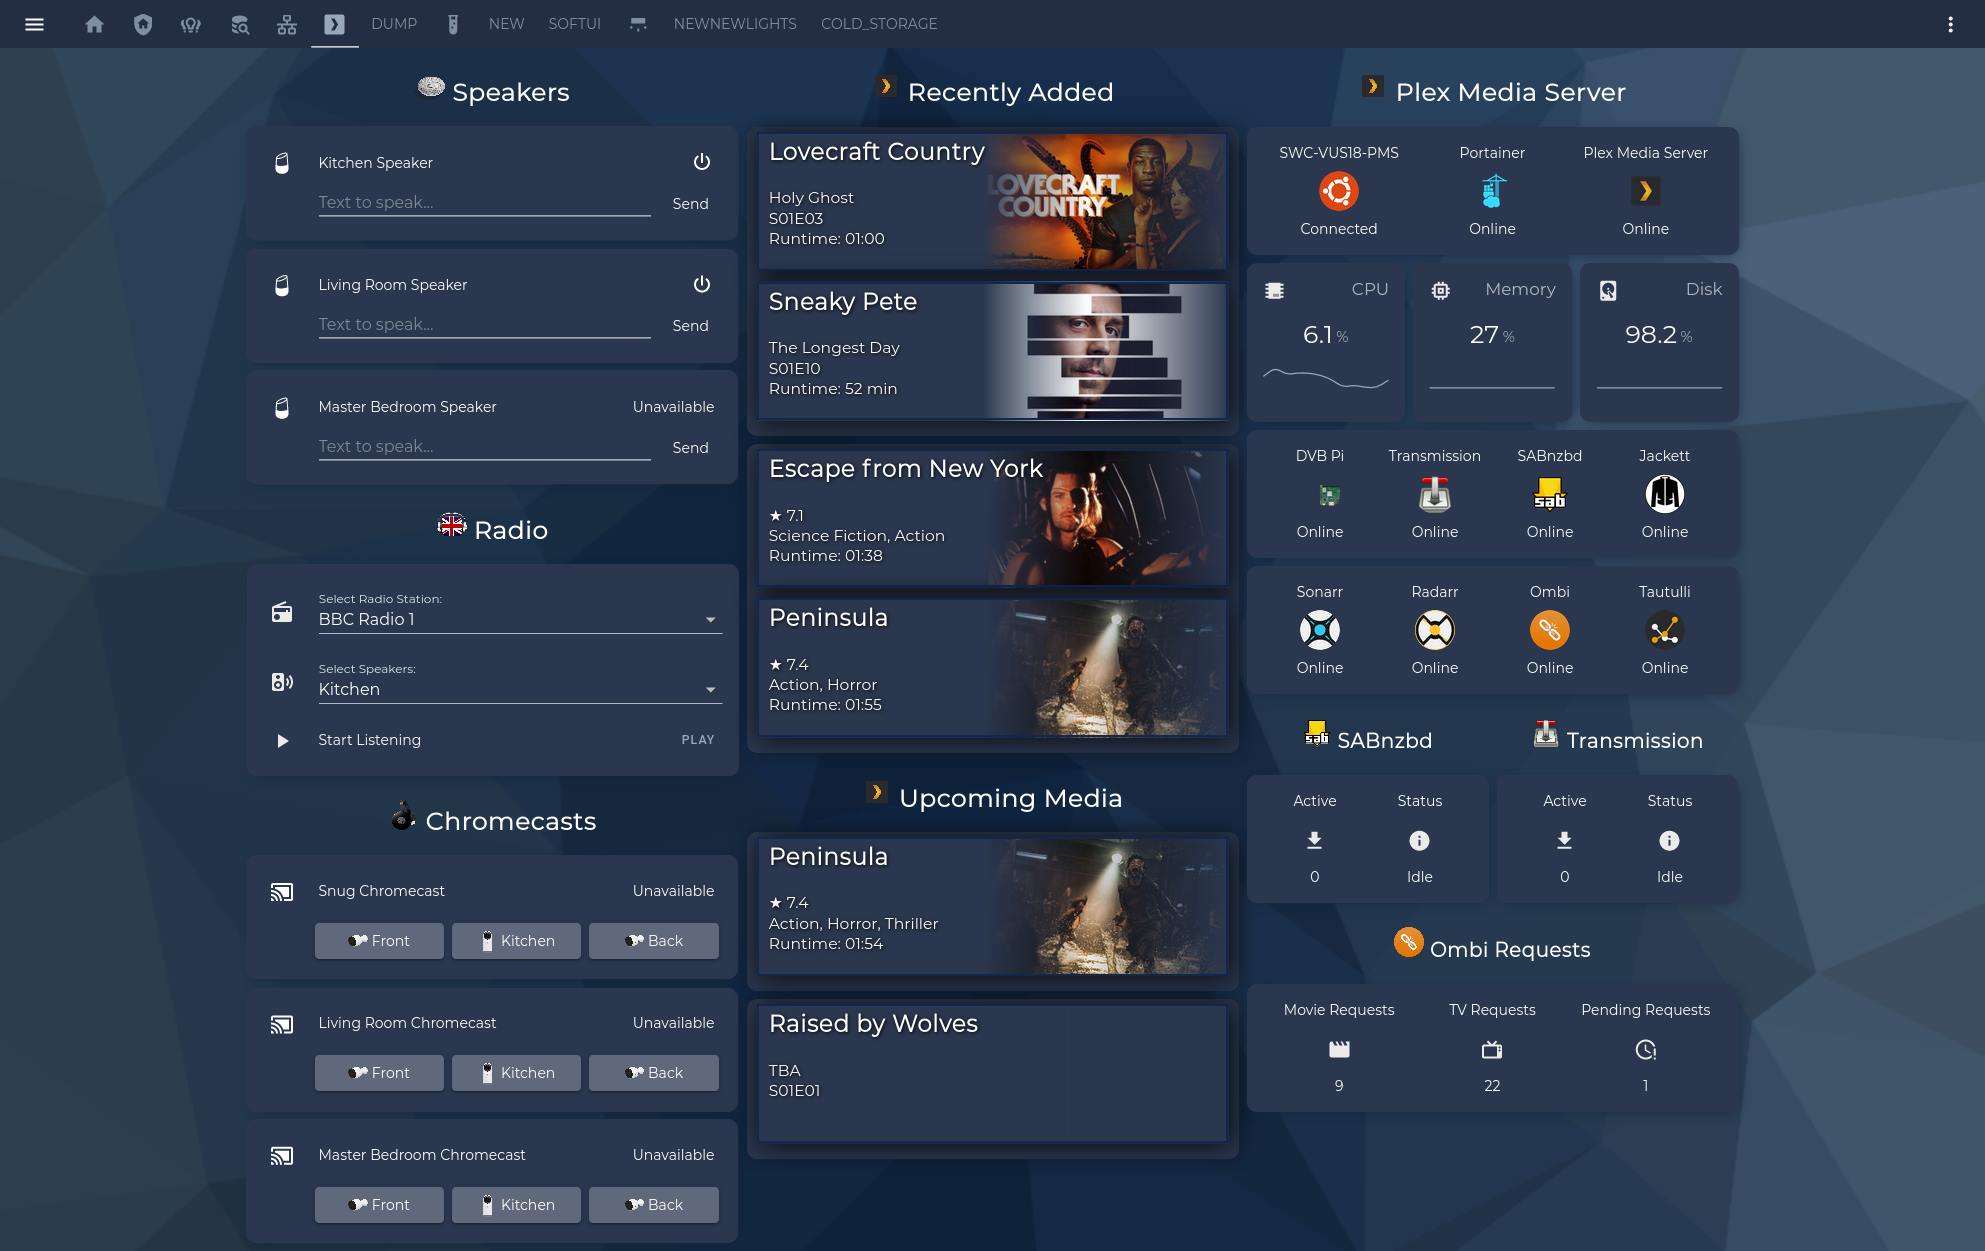Click the Portainer container icon
This screenshot has width=1985, height=1251.
[x=1492, y=191]
